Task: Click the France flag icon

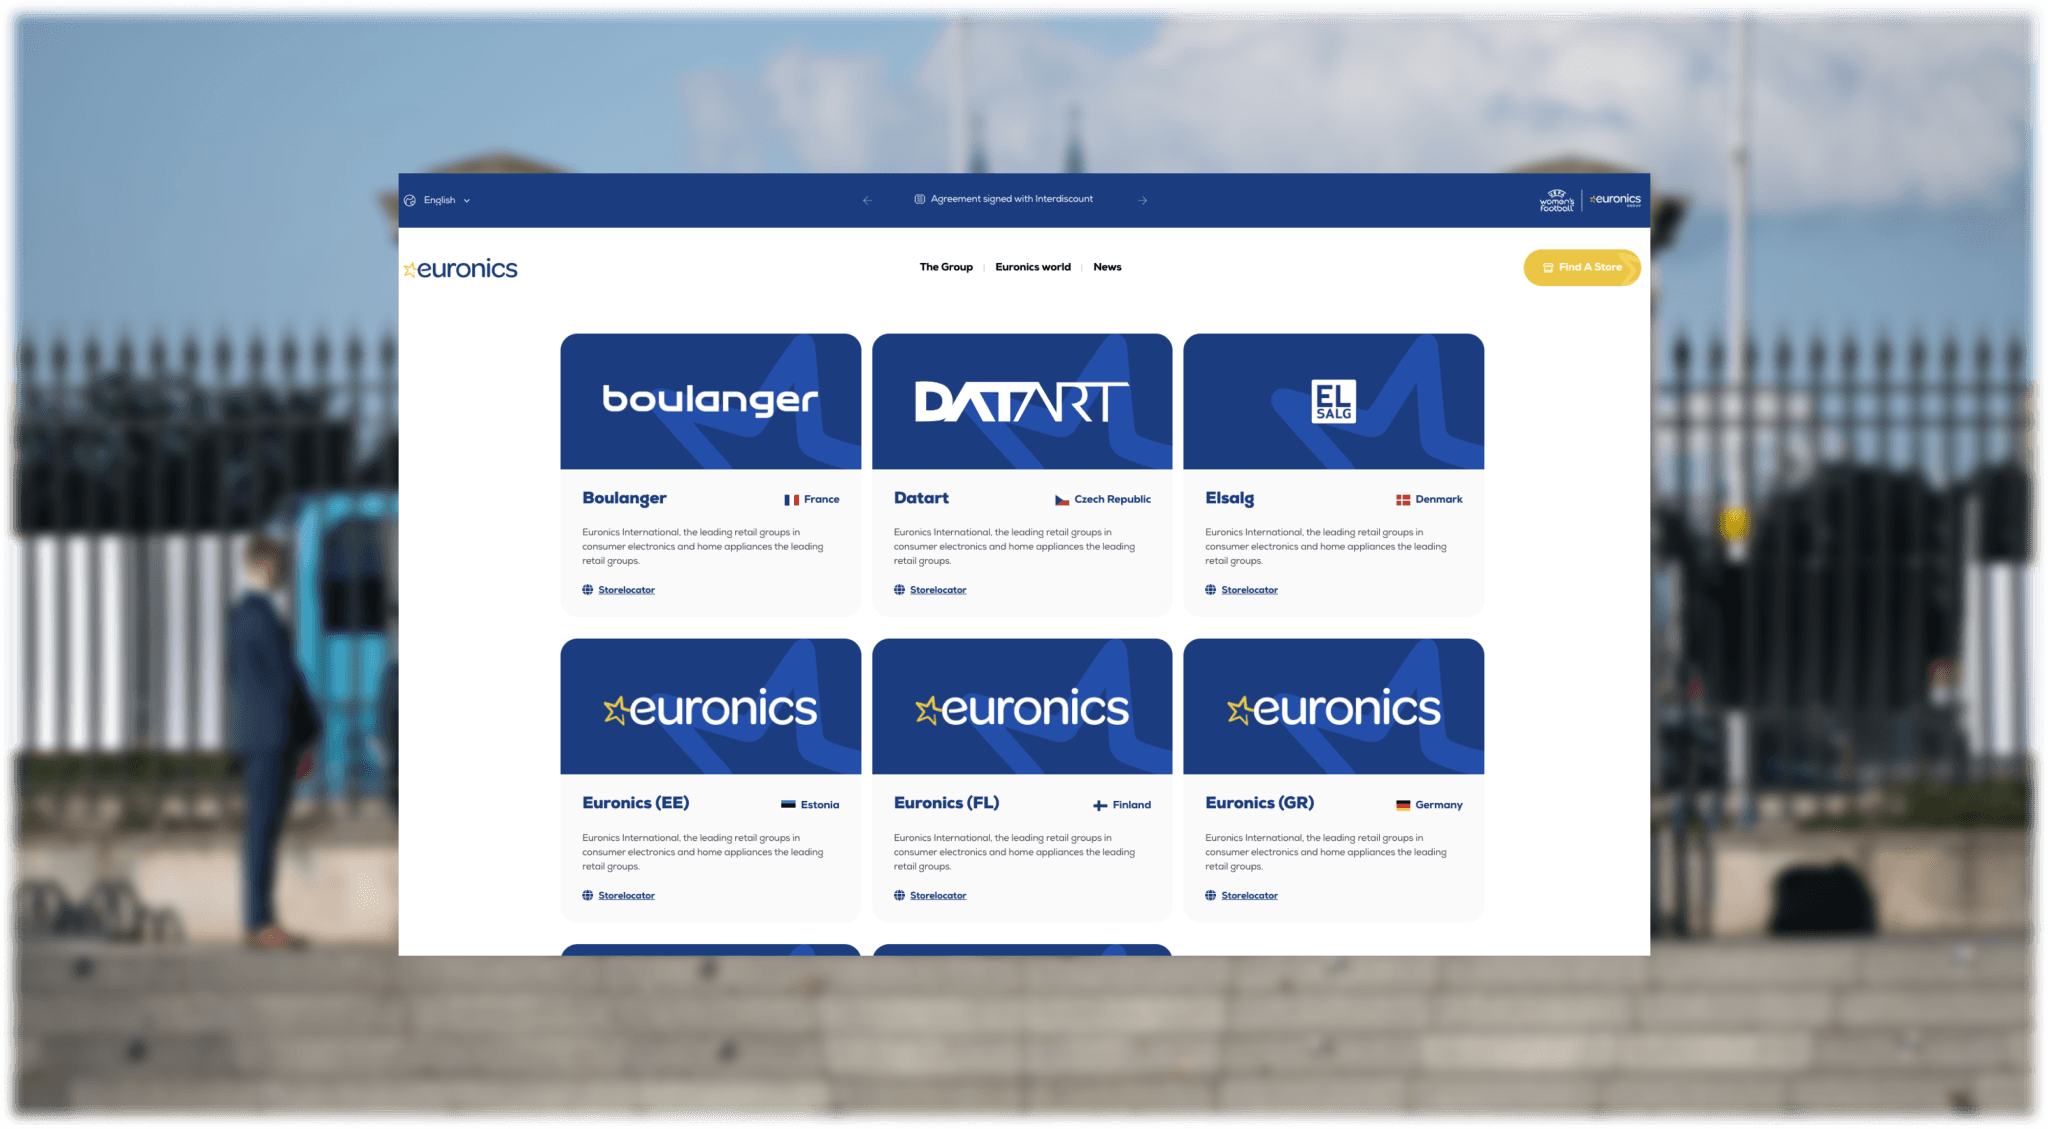Action: point(791,500)
